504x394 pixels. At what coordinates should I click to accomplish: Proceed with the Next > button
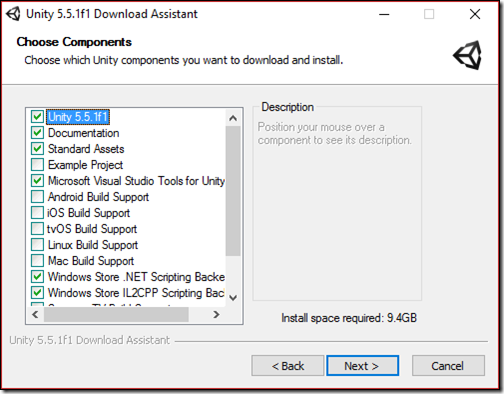(x=362, y=366)
